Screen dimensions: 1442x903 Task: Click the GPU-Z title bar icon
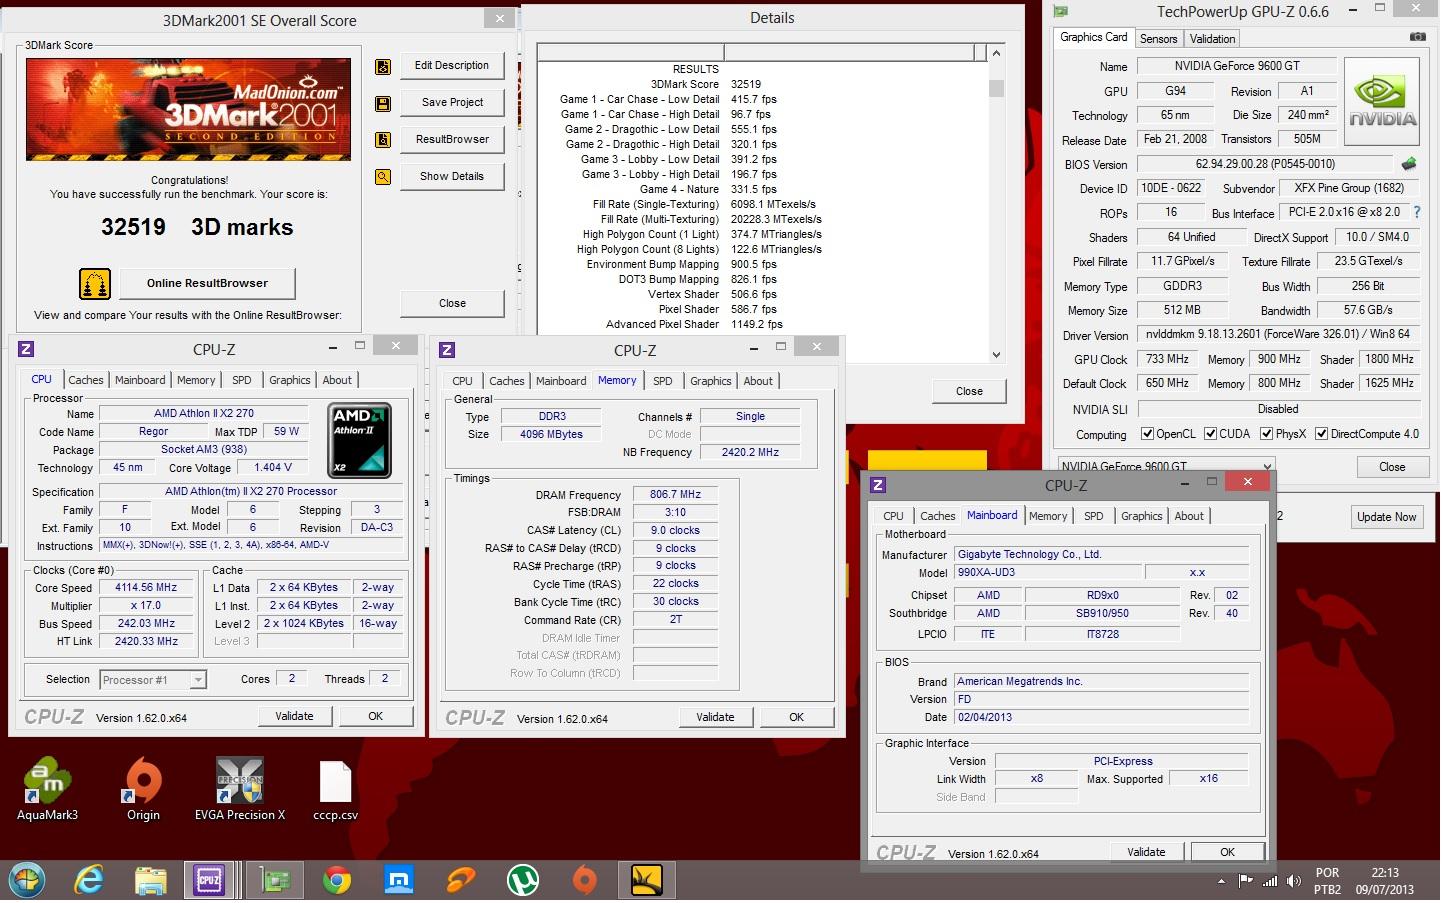[x=1061, y=12]
